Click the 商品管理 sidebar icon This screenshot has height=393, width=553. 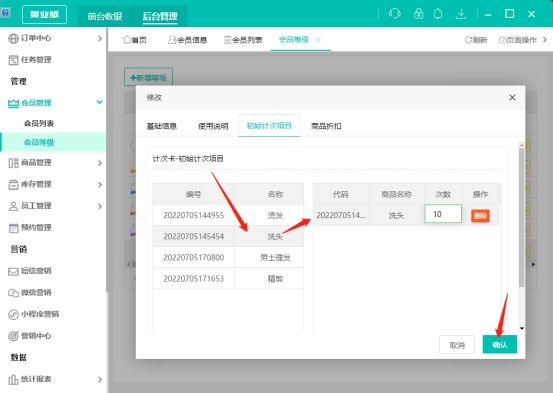(13, 163)
